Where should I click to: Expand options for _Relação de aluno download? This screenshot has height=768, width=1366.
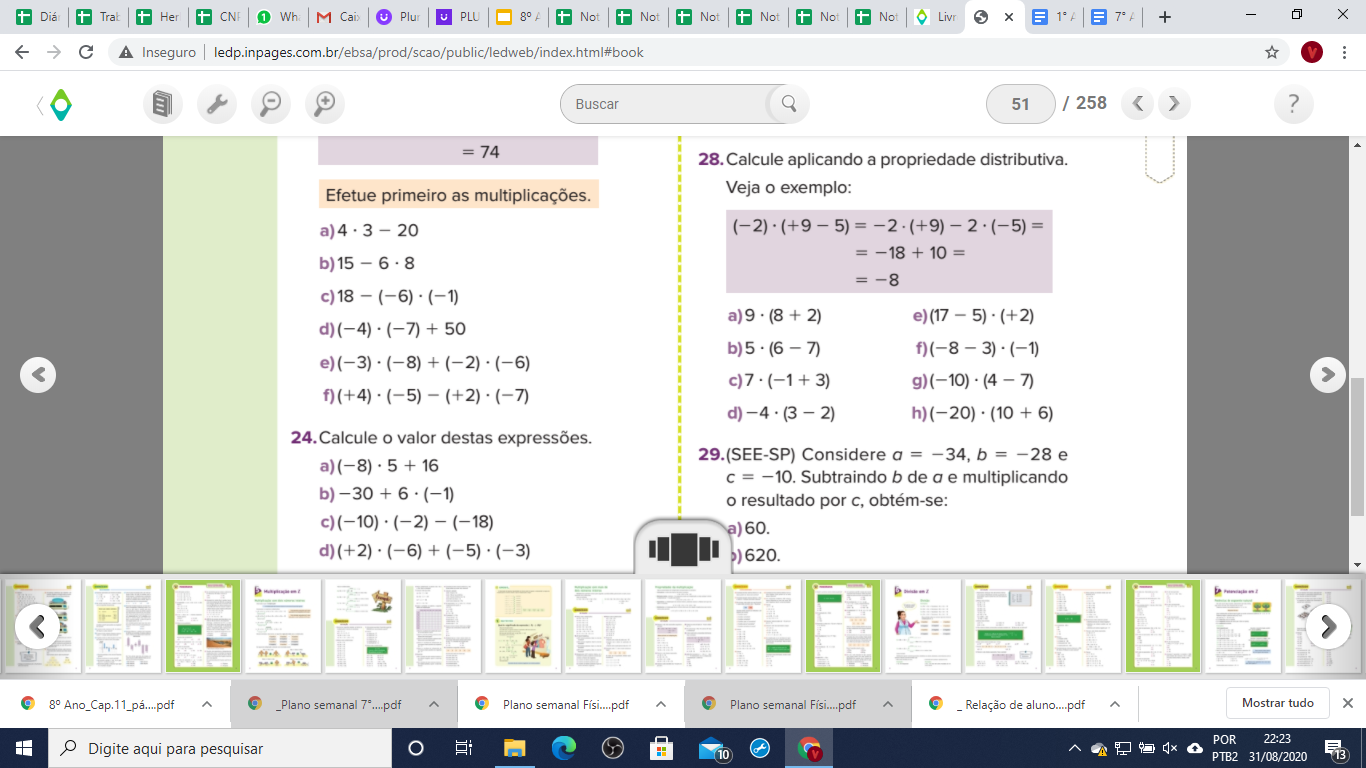1116,704
